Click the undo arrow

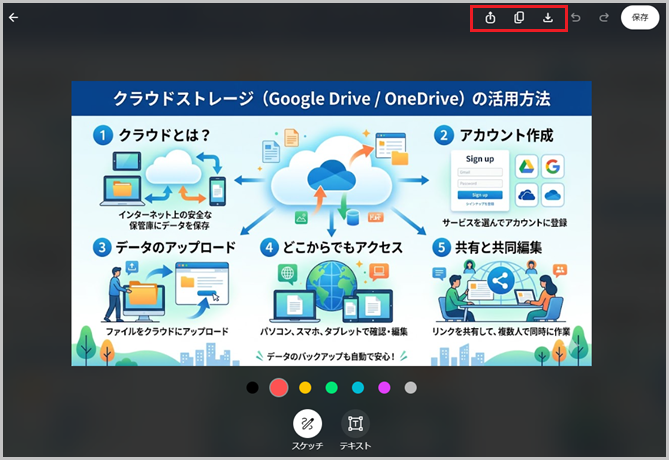pos(576,17)
